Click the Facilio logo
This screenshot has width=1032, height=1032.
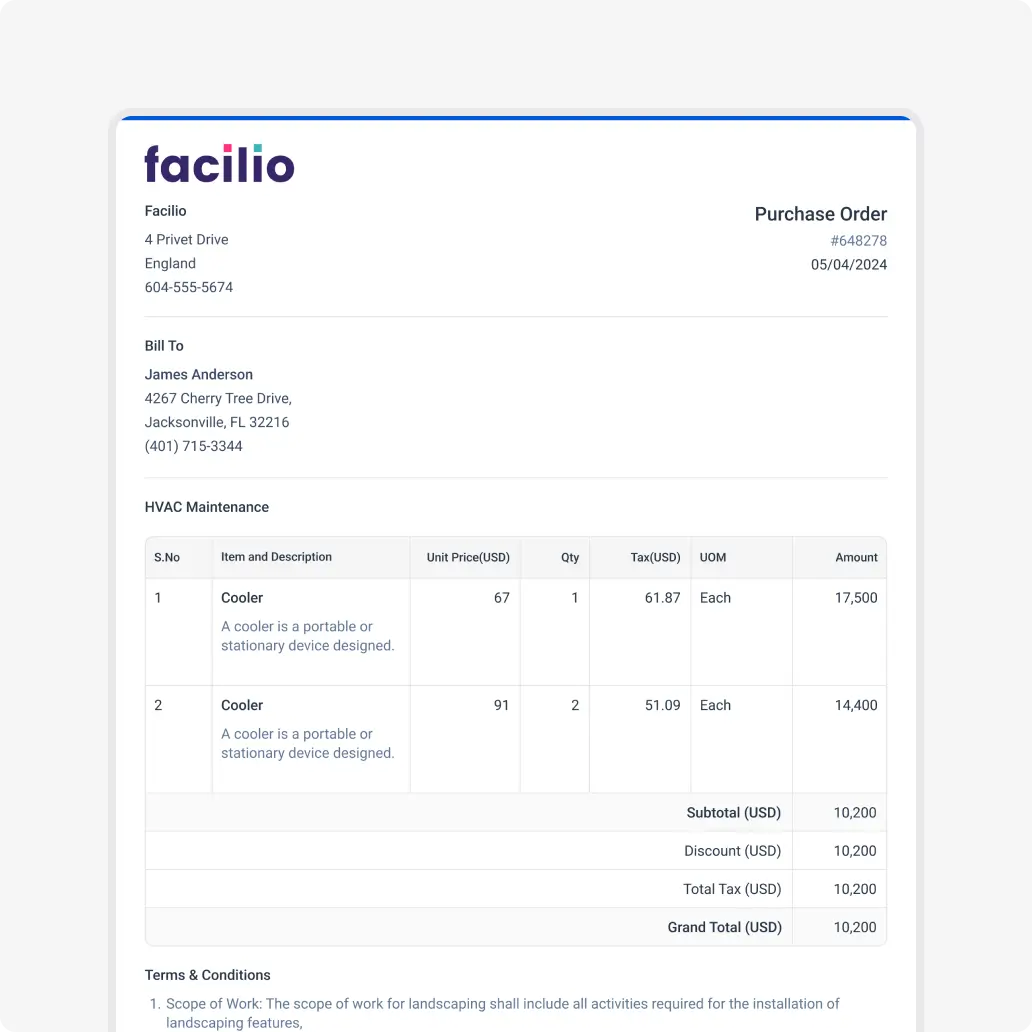219,164
